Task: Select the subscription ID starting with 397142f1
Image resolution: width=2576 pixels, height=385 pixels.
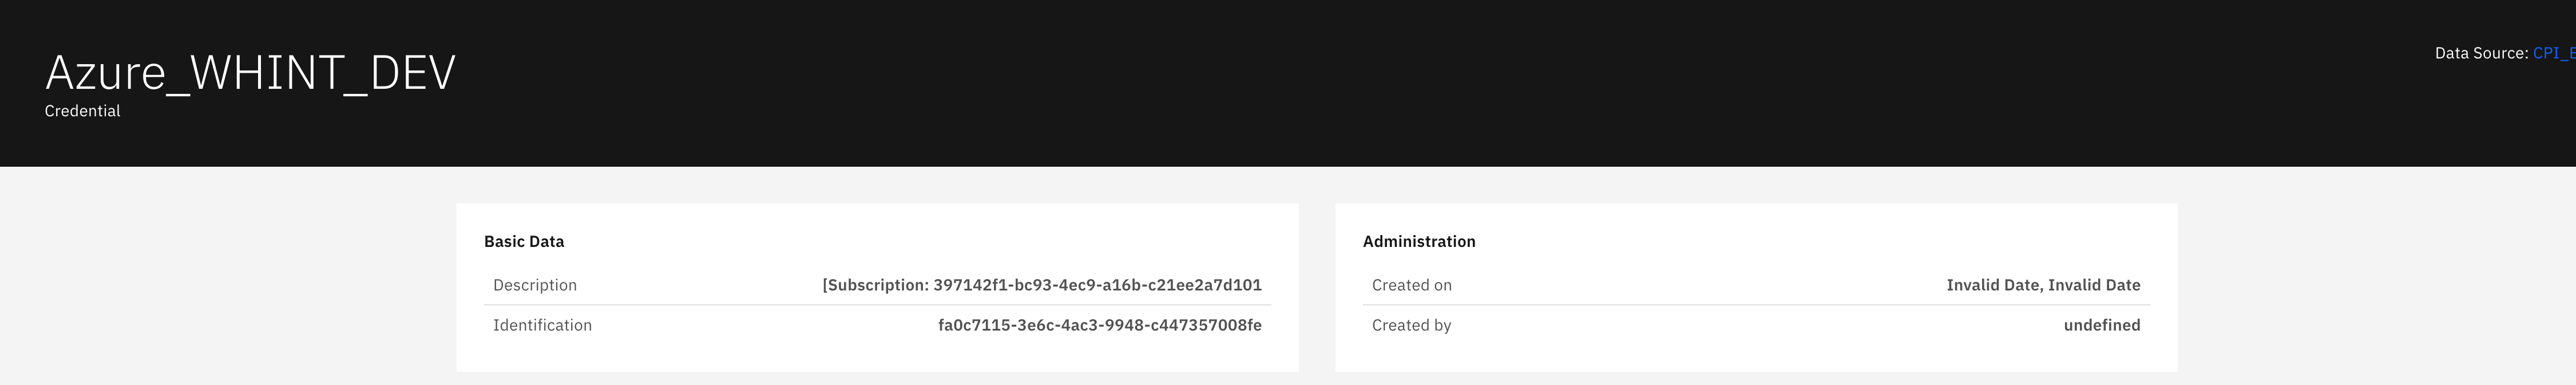Action: tap(1097, 285)
